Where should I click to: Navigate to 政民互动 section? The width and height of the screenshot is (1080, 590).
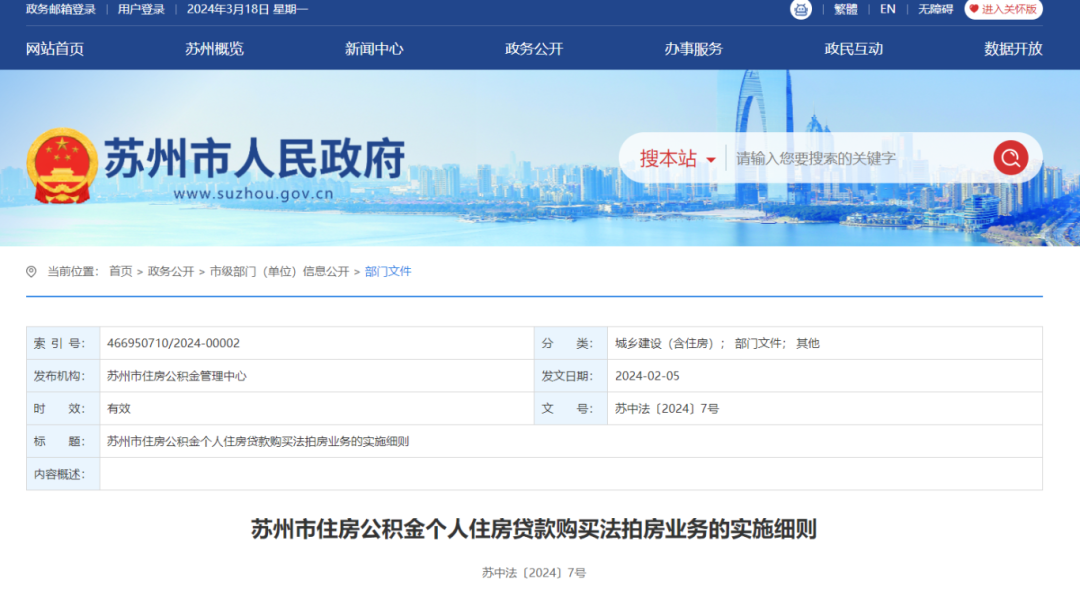point(853,49)
